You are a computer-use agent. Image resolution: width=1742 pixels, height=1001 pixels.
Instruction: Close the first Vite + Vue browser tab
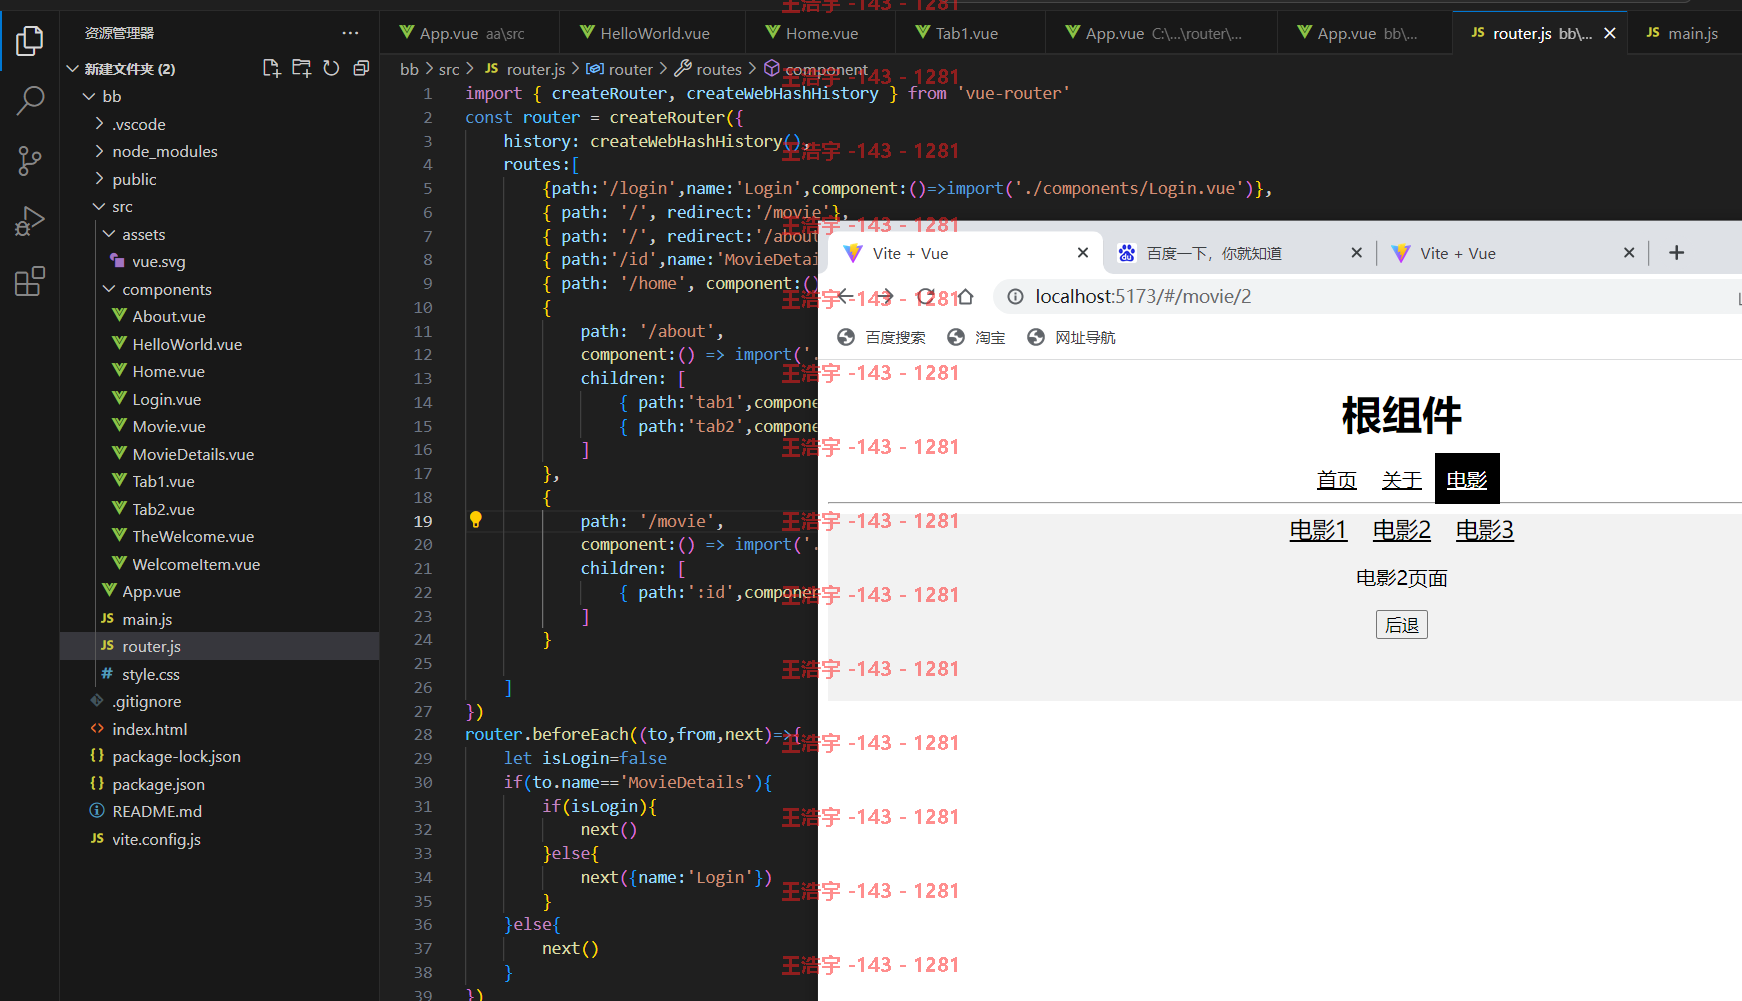coord(1083,253)
